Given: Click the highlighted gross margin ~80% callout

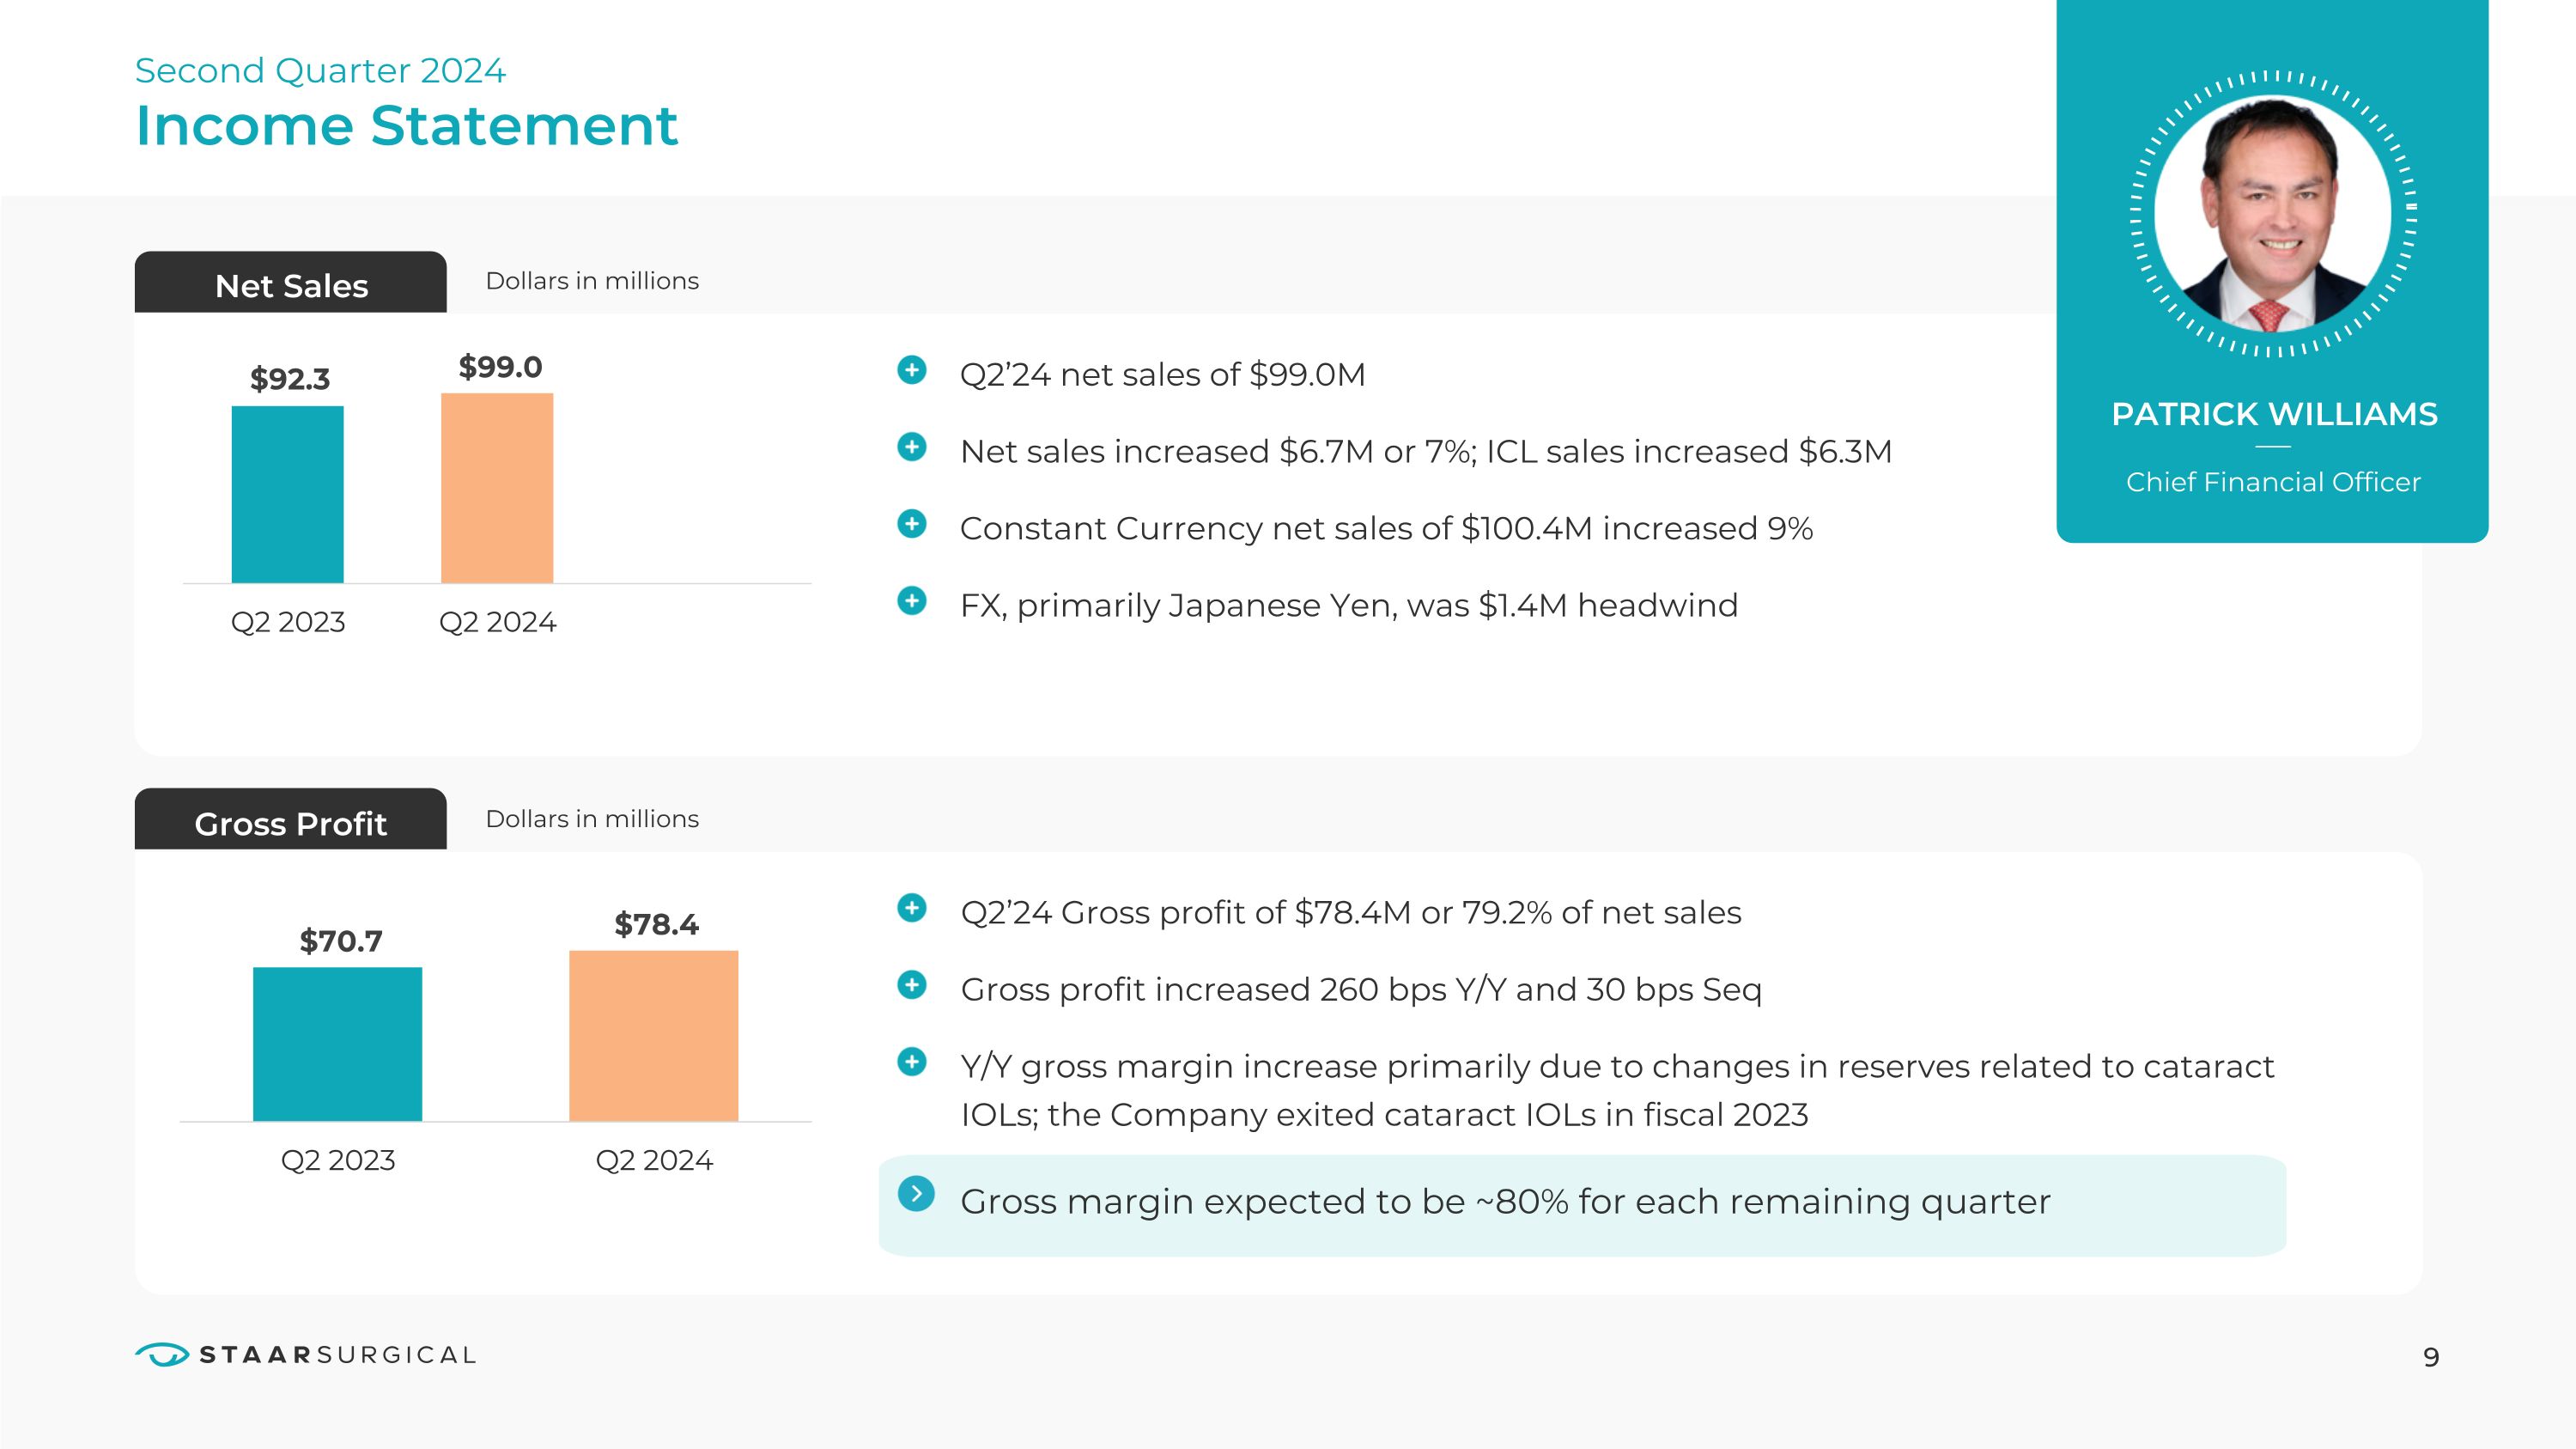Looking at the screenshot, I should (x=1582, y=1205).
